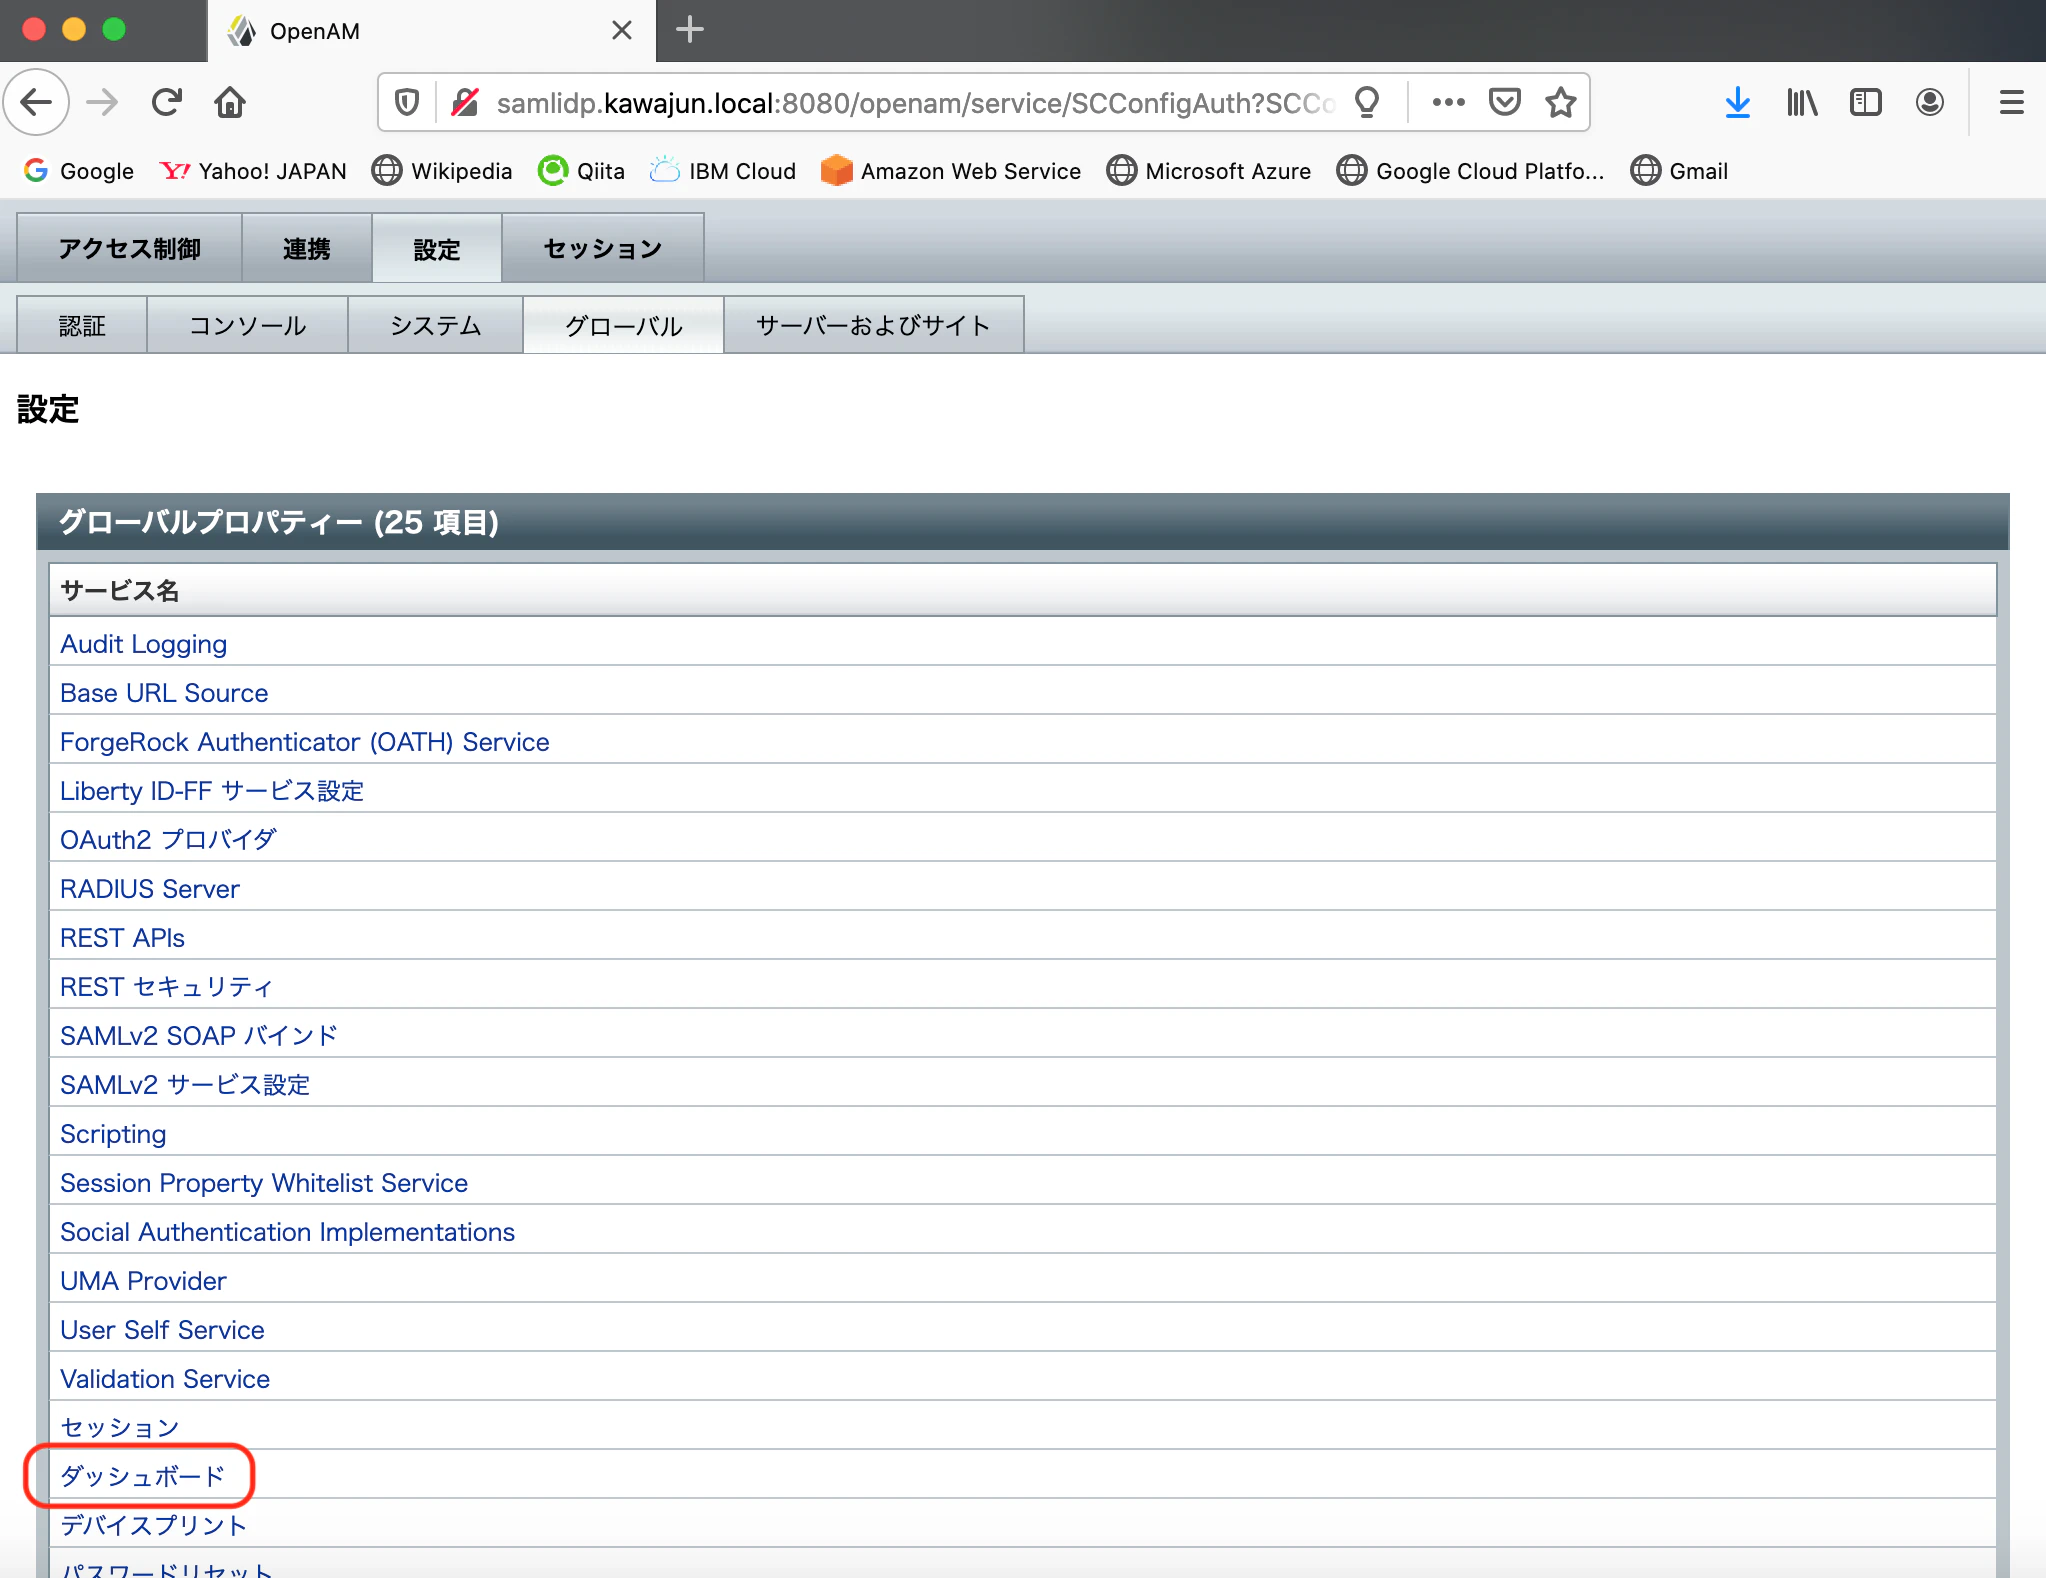Open the Scripting service link
Image resolution: width=2046 pixels, height=1578 pixels.
pyautogui.click(x=113, y=1134)
